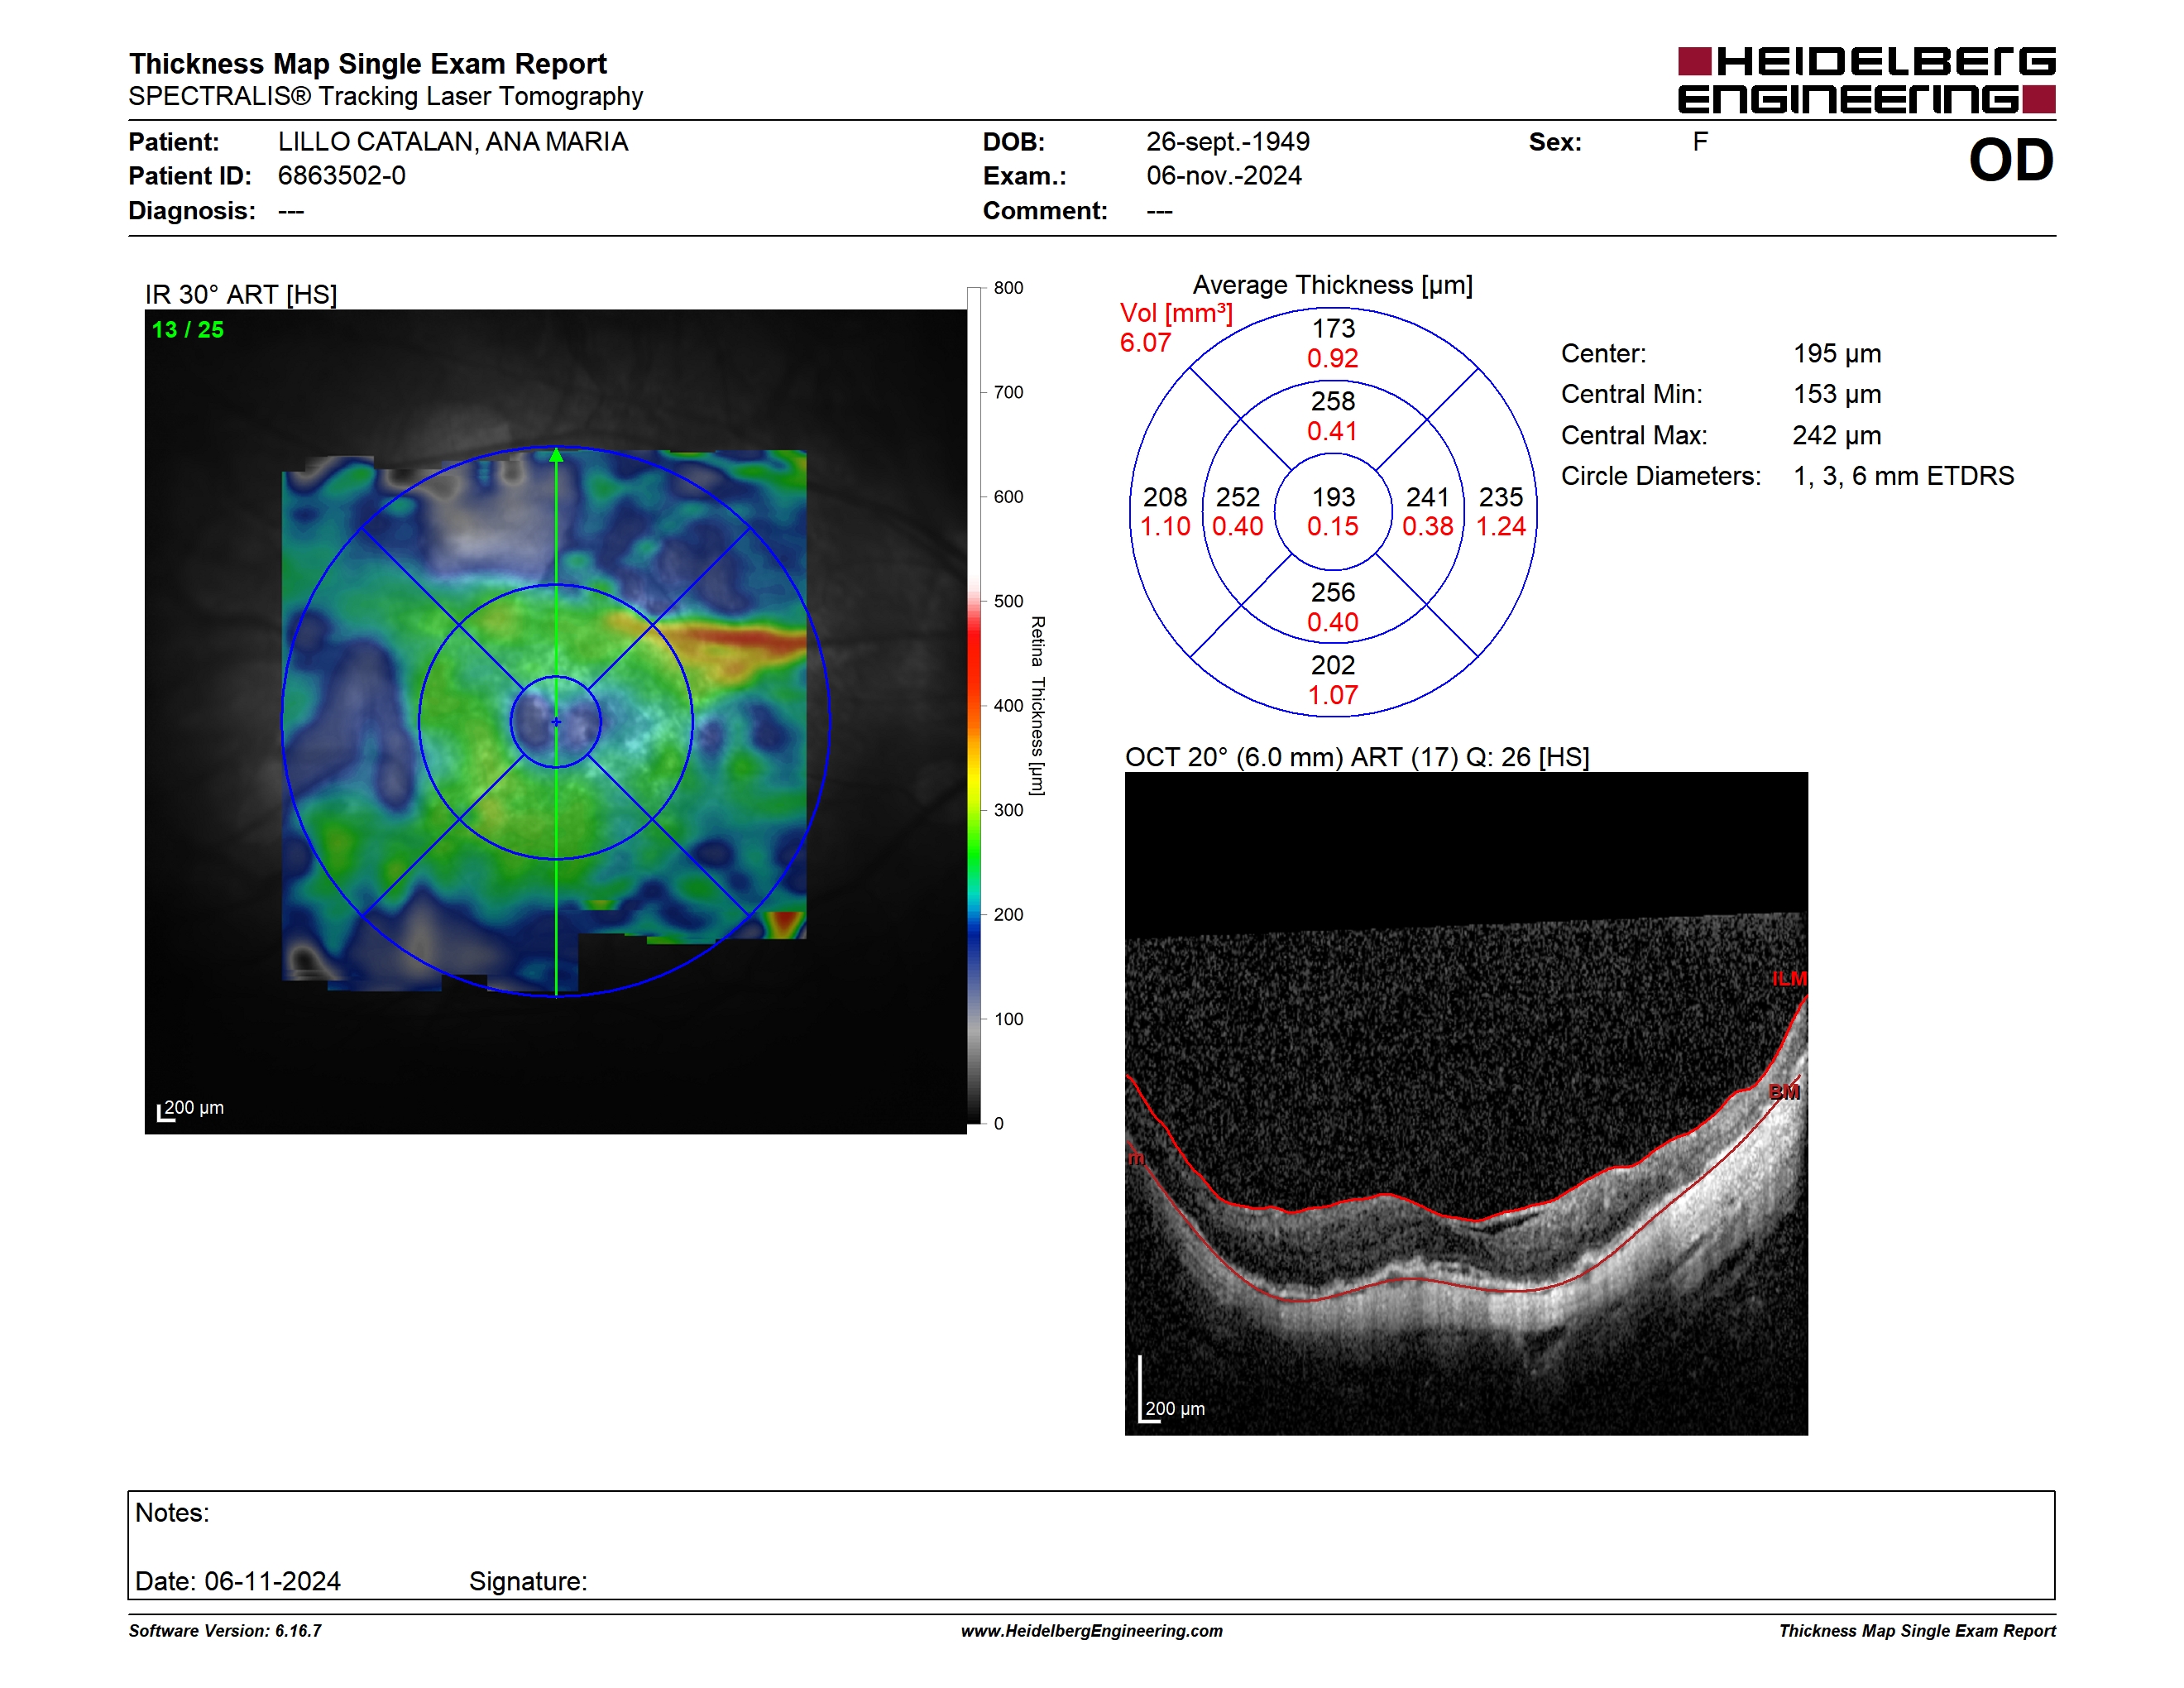The height and width of the screenshot is (1688, 2184).
Task: Click the Retina Thickness [µm] axis label
Action: point(1038,706)
